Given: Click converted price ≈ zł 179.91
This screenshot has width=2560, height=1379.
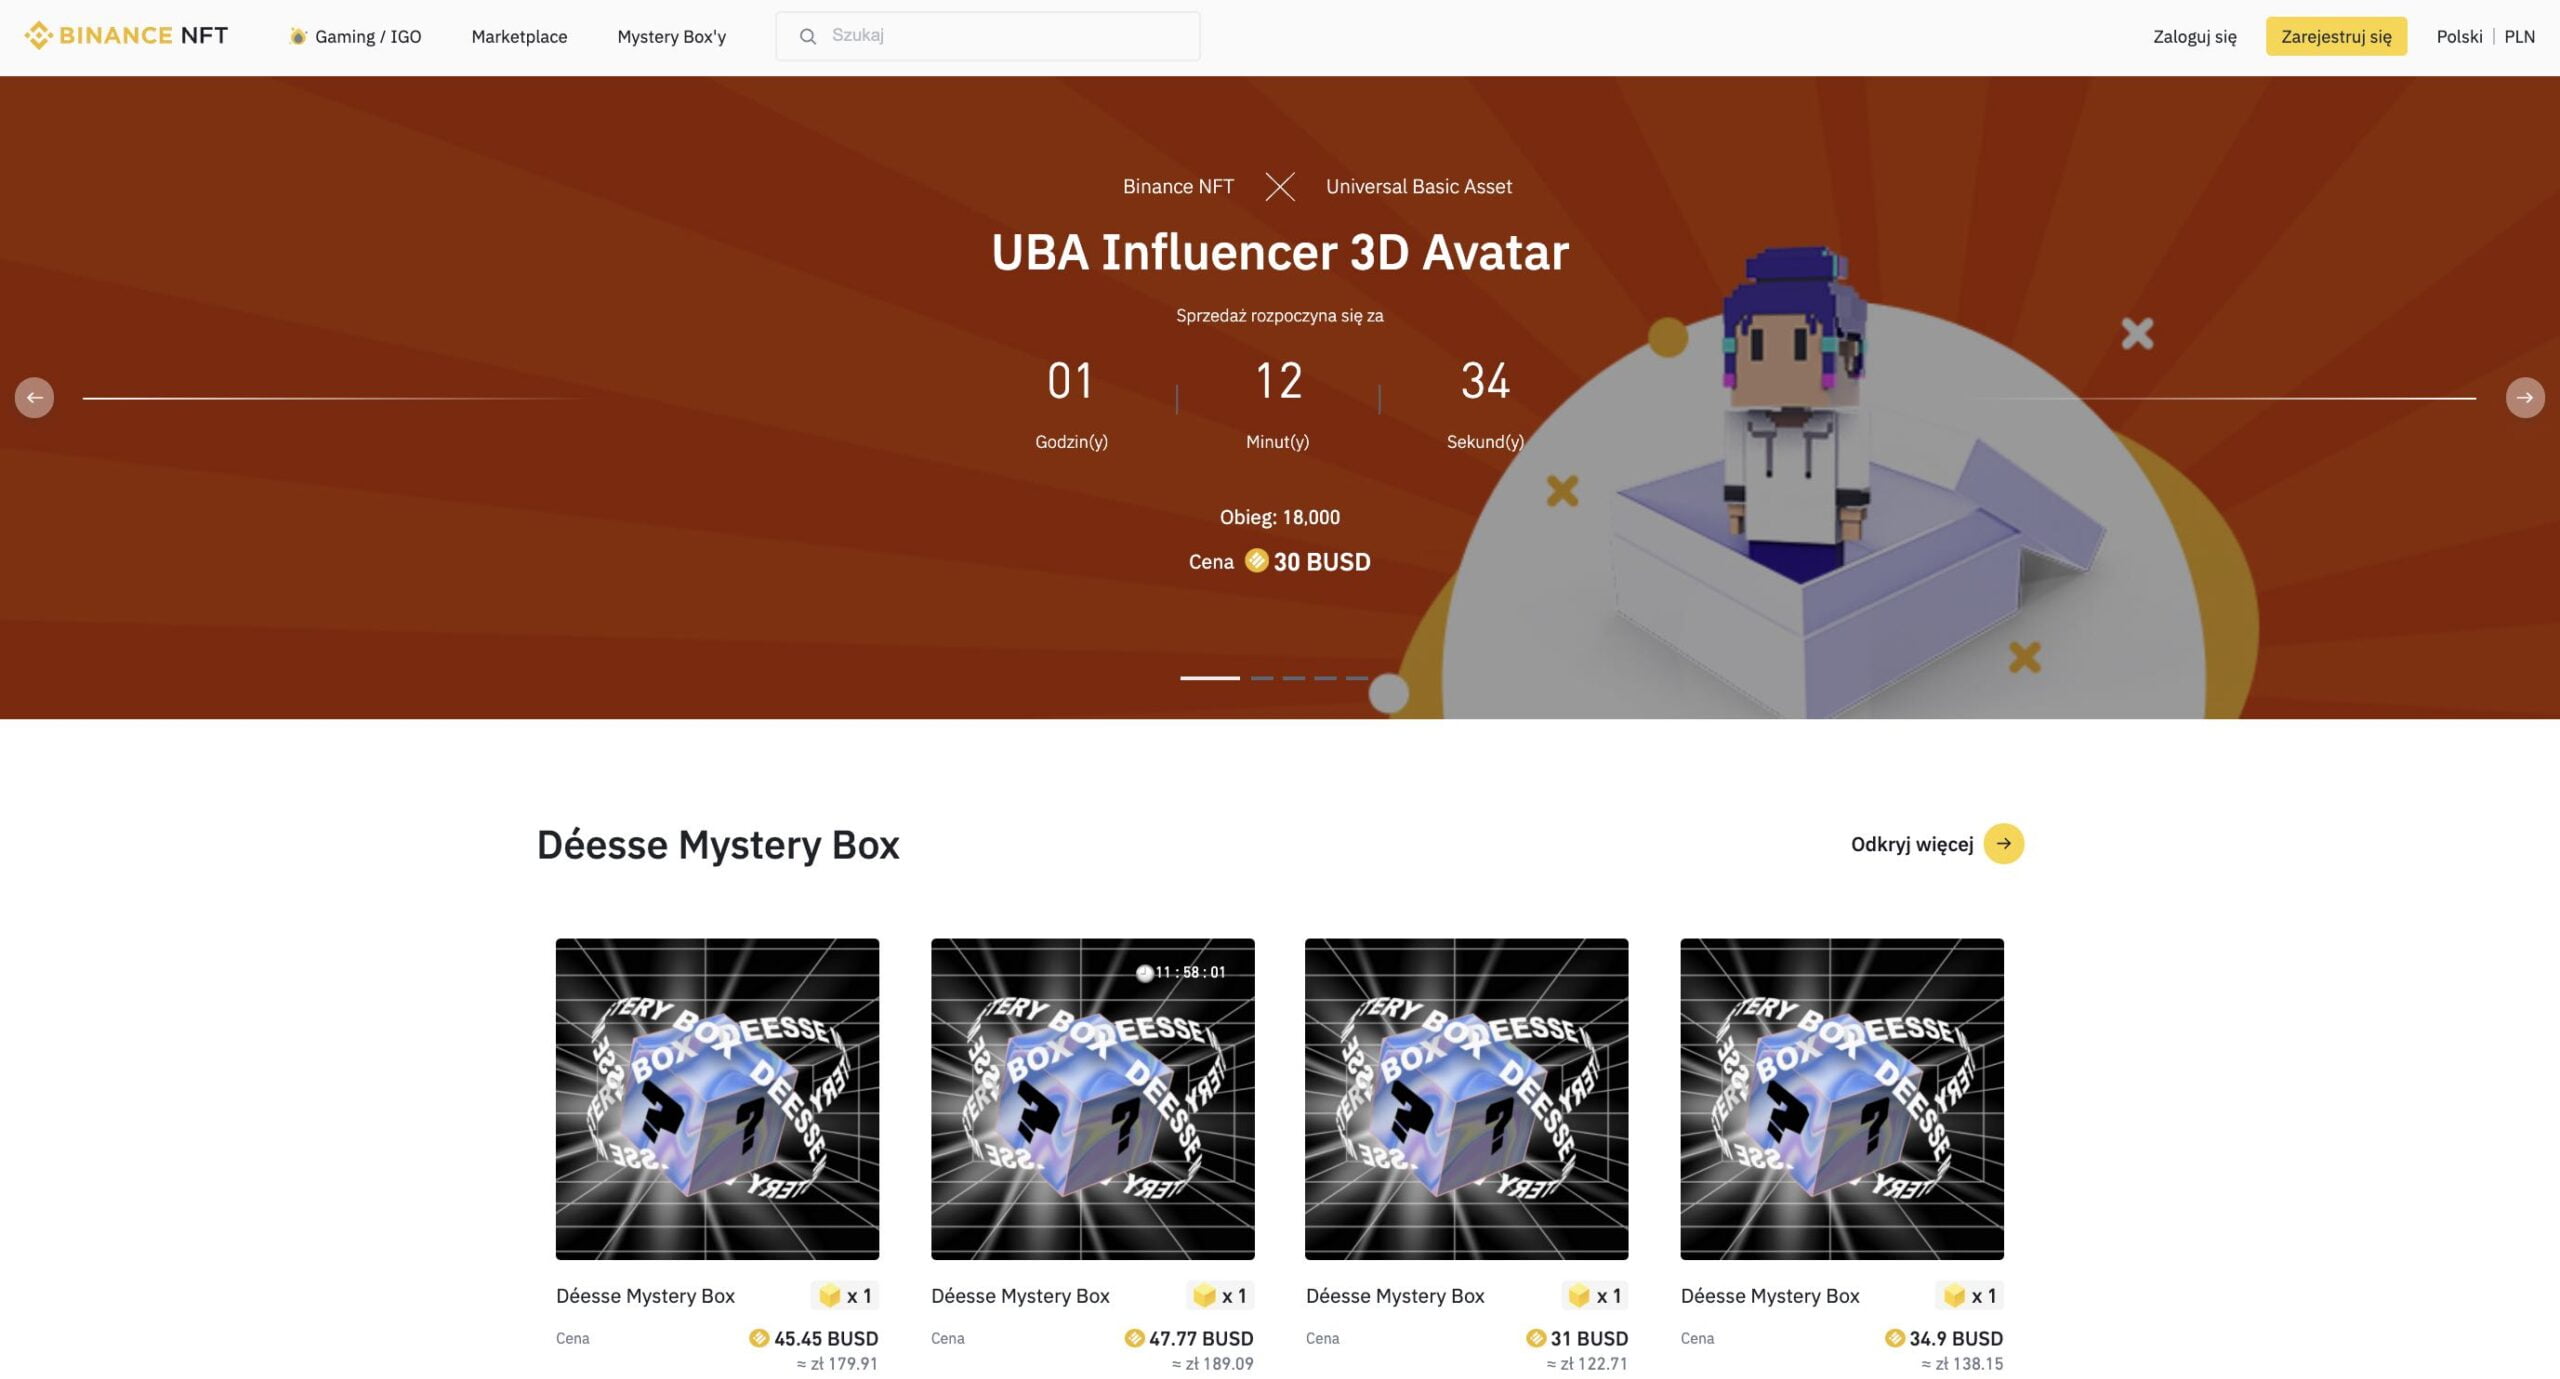Looking at the screenshot, I should coord(837,1364).
